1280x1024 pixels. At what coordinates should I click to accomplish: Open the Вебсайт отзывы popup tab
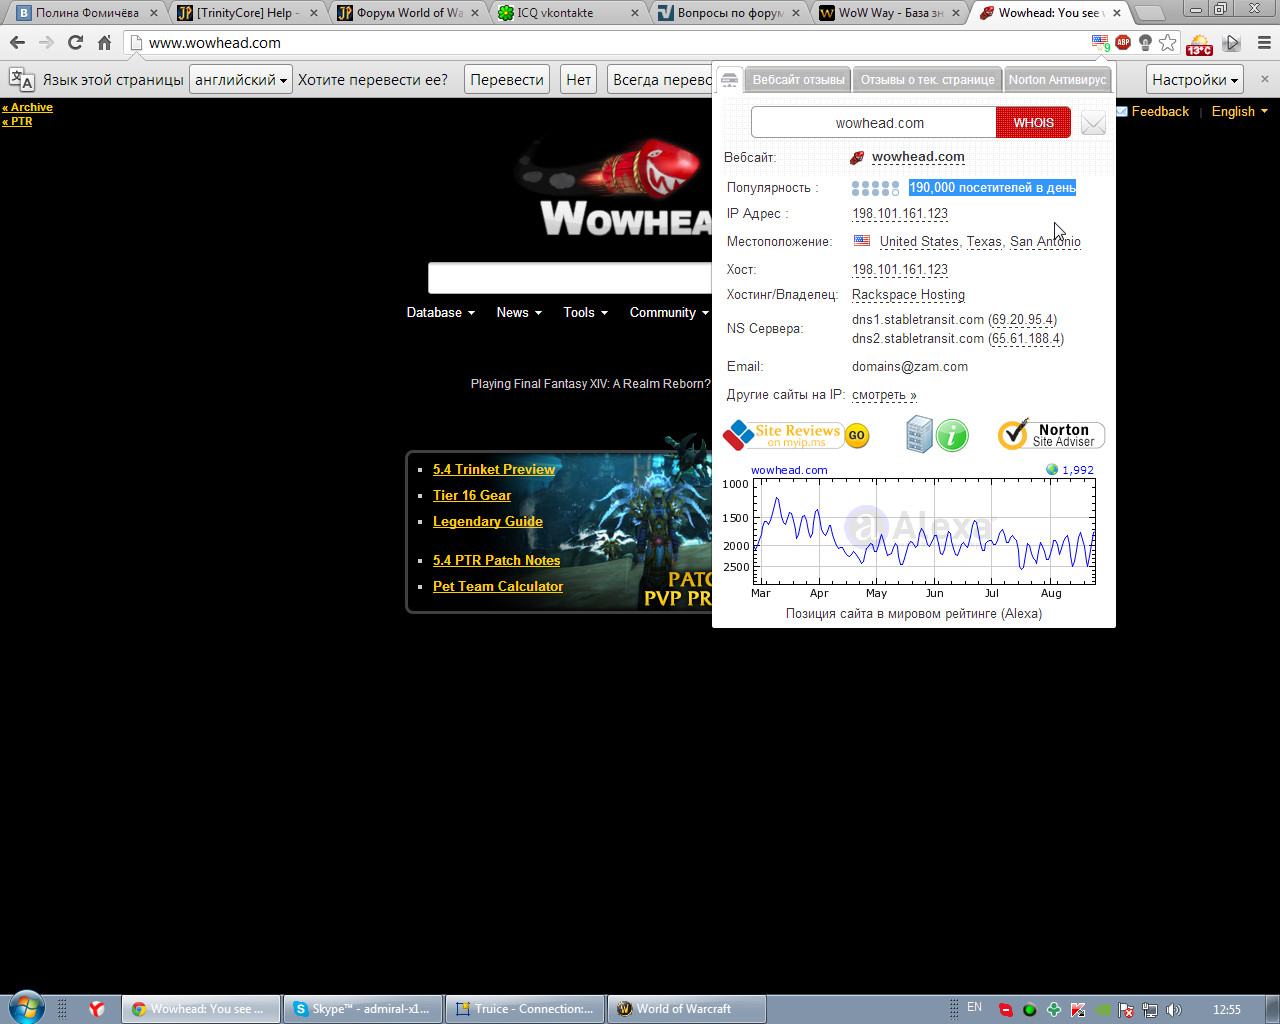click(798, 80)
